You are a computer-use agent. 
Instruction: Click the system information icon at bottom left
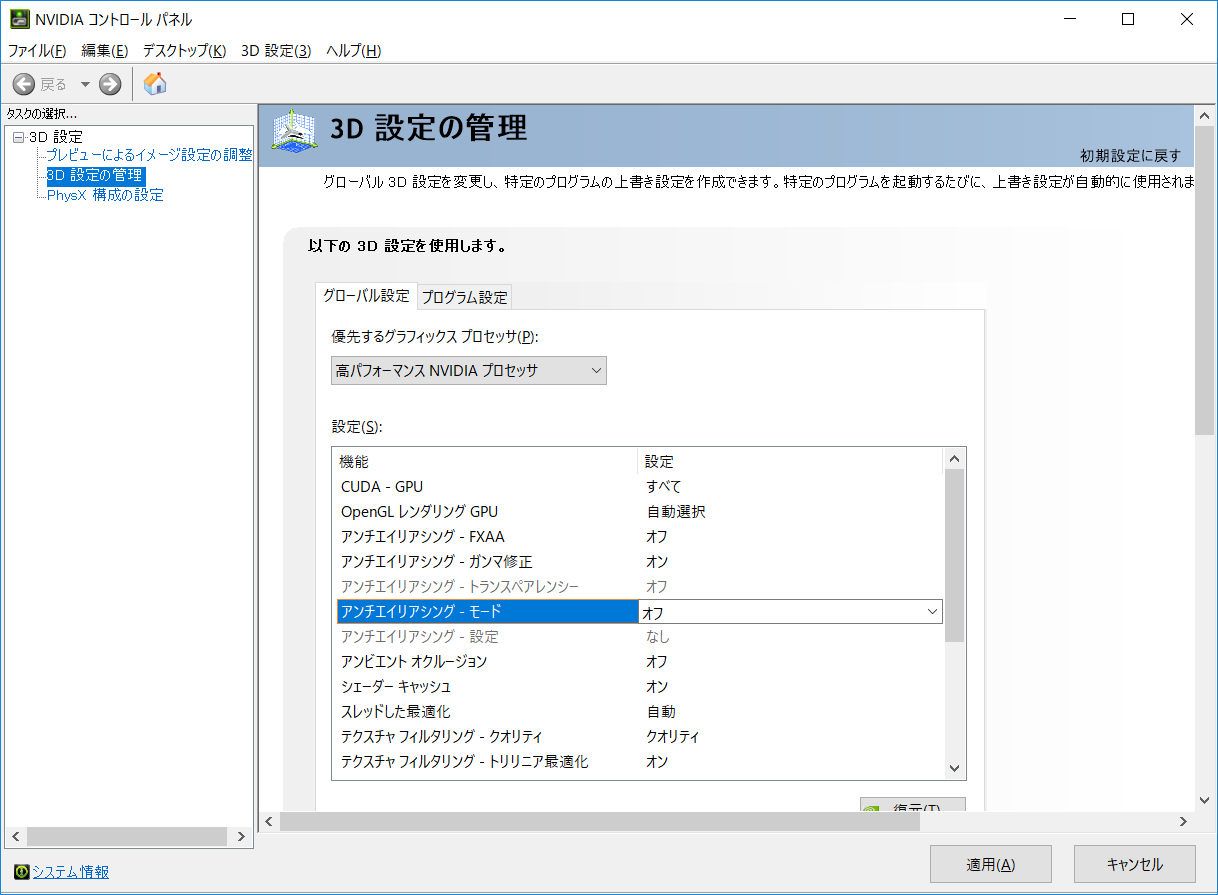(21, 872)
